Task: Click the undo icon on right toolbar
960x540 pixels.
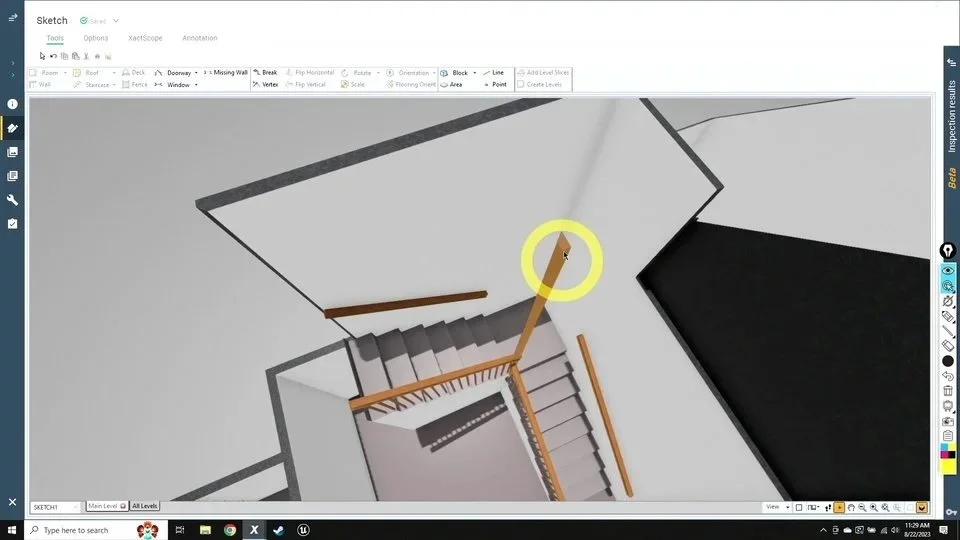Action: (948, 376)
